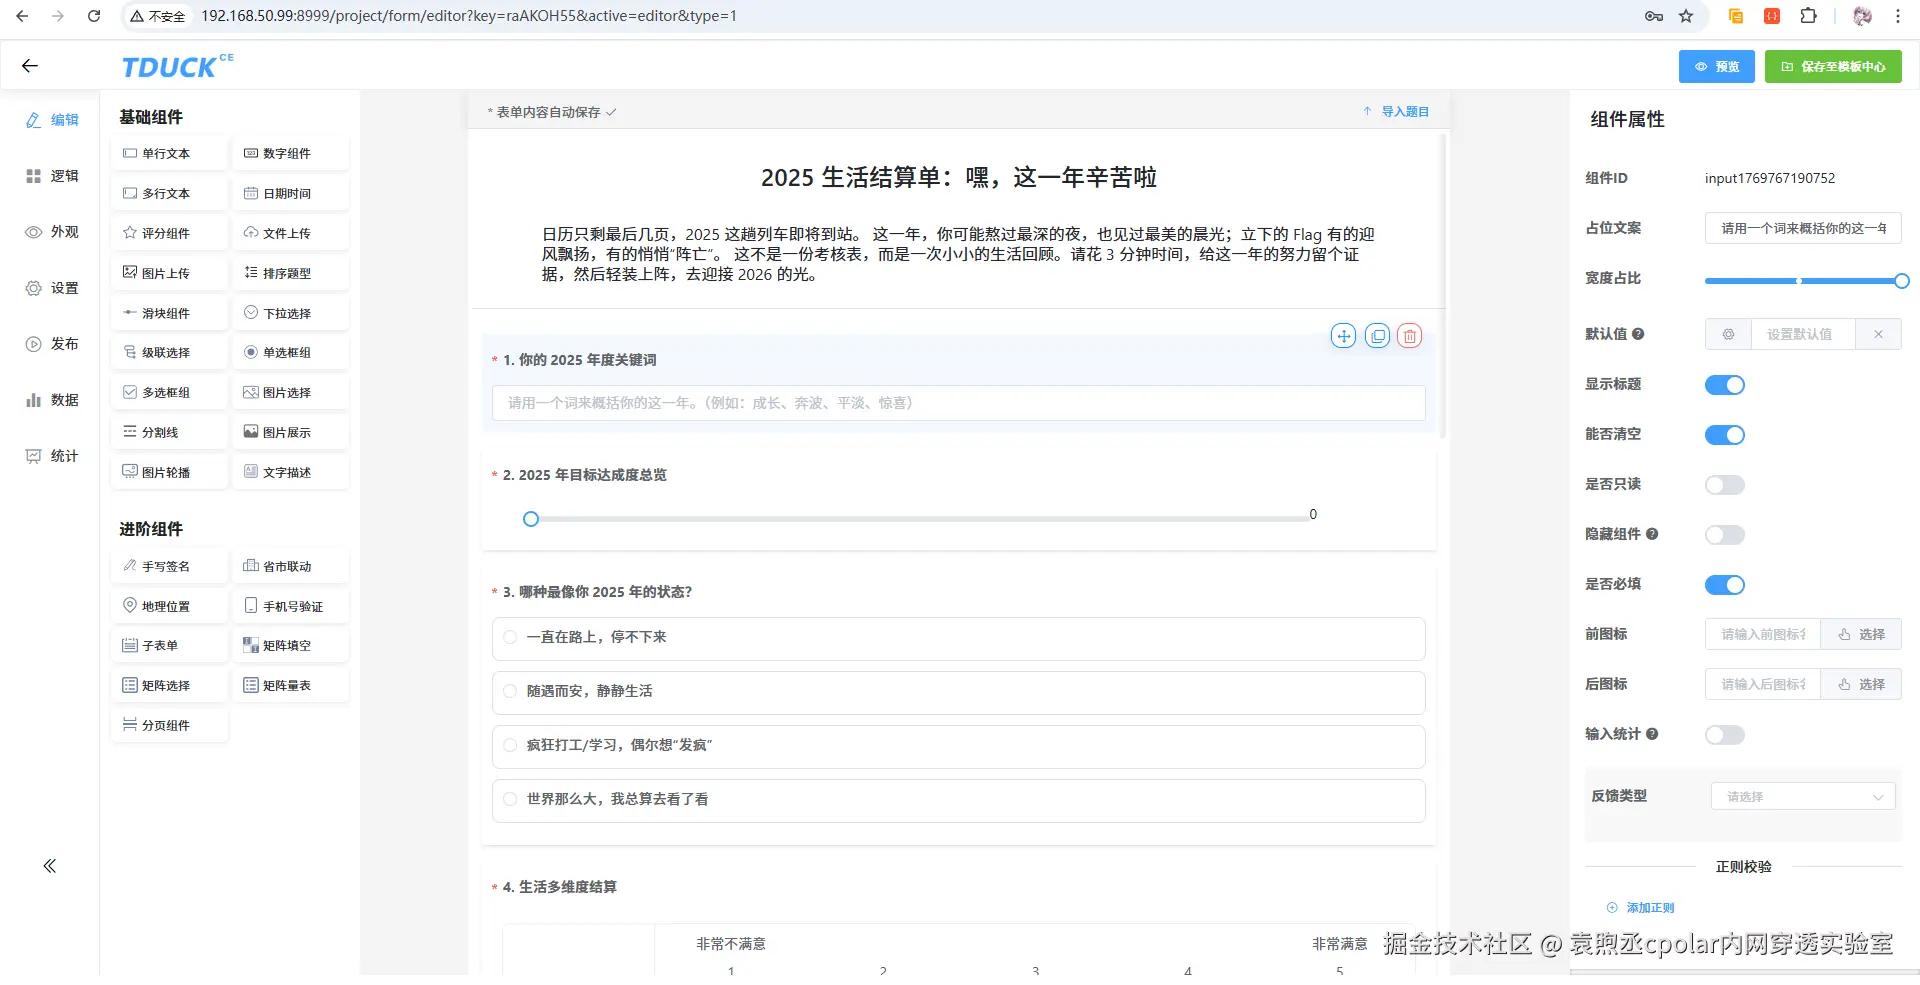Enable the 隐藏组件 switch

tap(1725, 535)
